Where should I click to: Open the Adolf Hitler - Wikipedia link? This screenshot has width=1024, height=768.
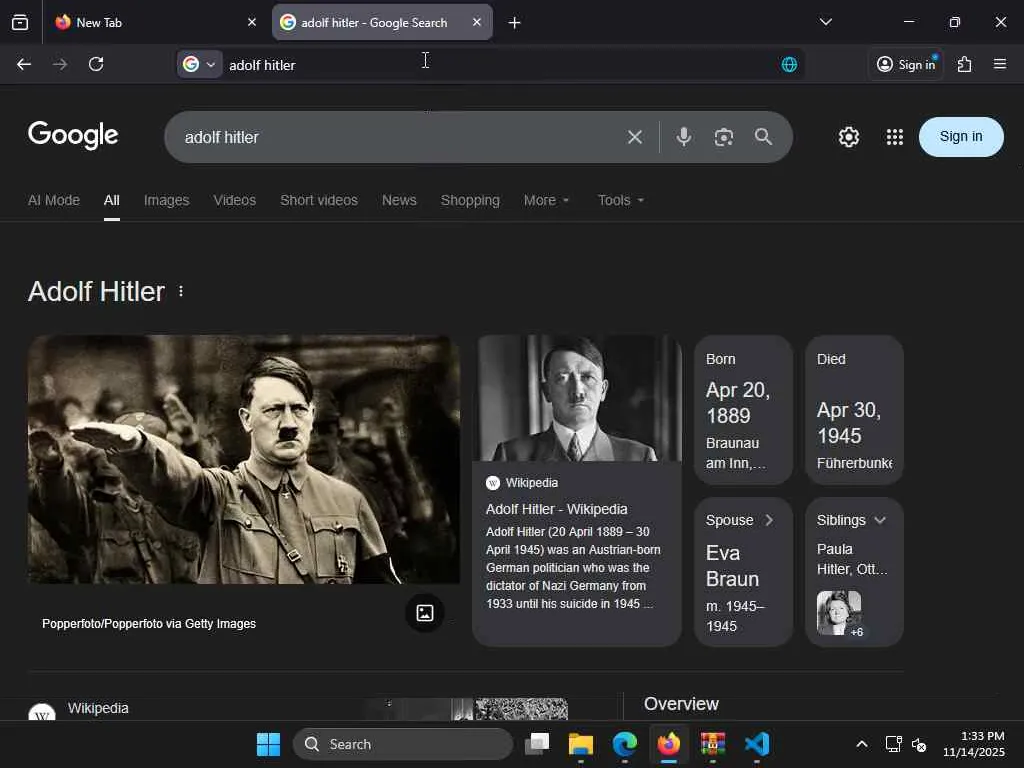coord(556,509)
